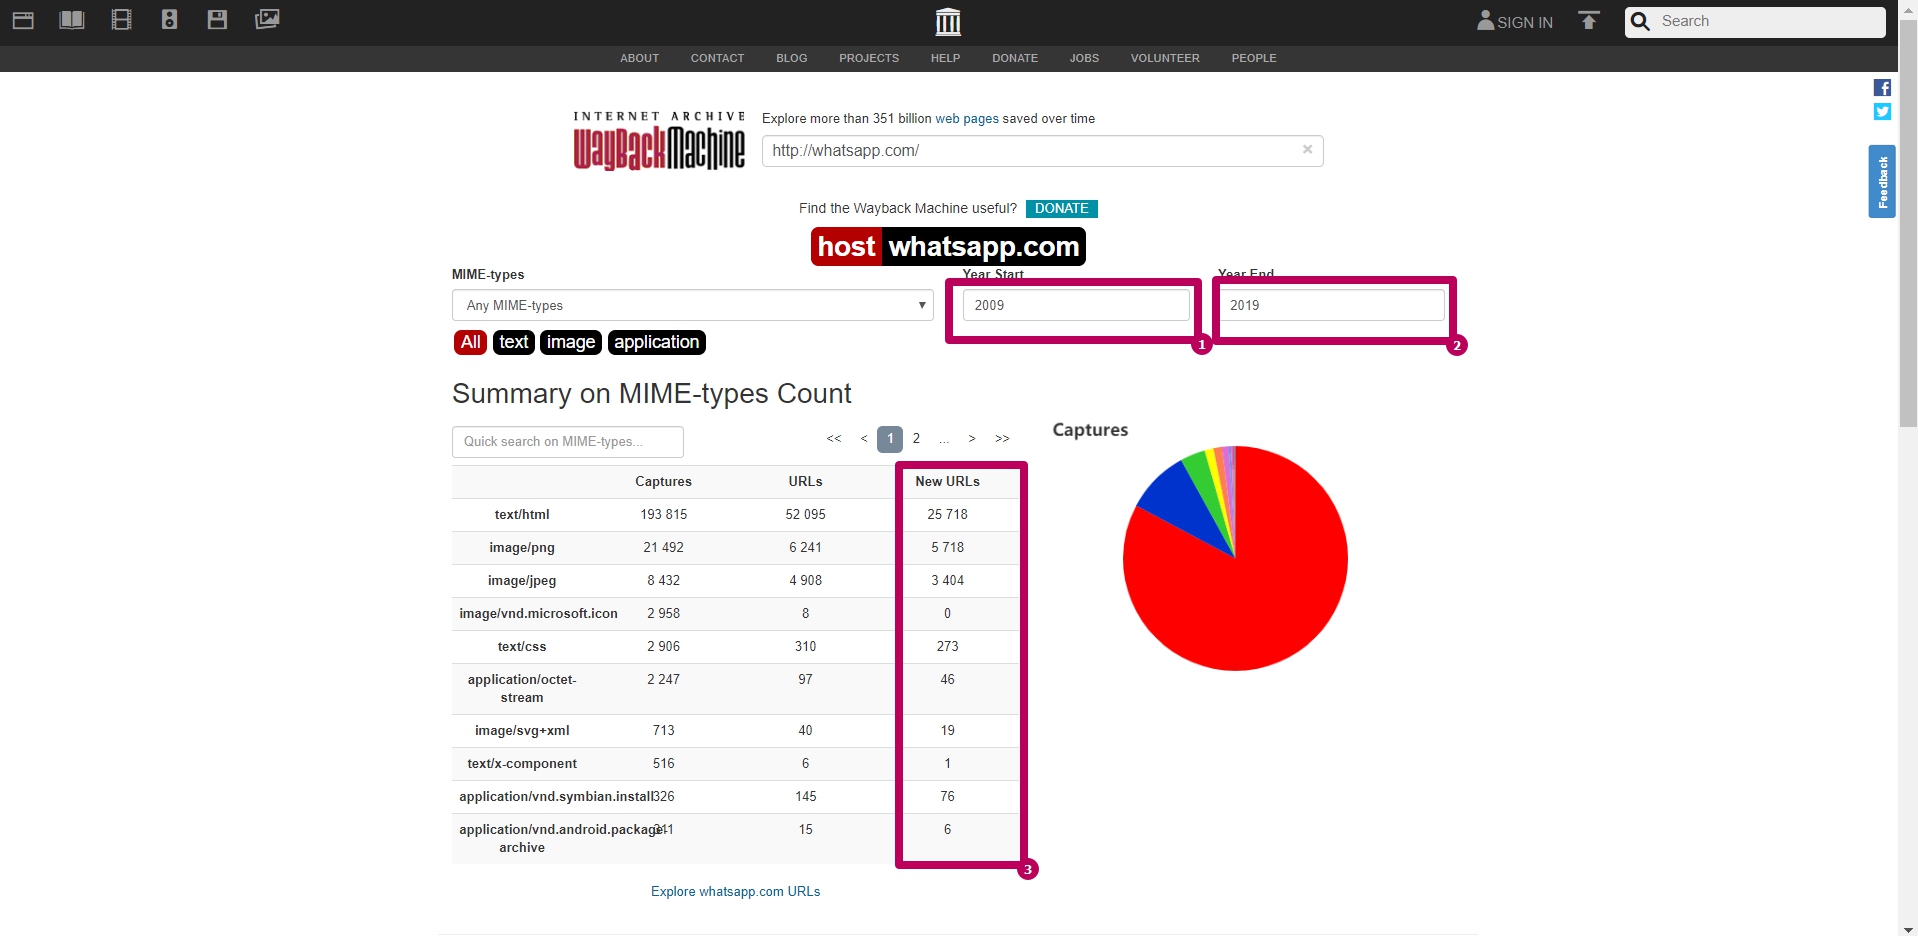This screenshot has height=936, width=1918.
Task: Click the application/octet-stream row label
Action: (x=522, y=688)
